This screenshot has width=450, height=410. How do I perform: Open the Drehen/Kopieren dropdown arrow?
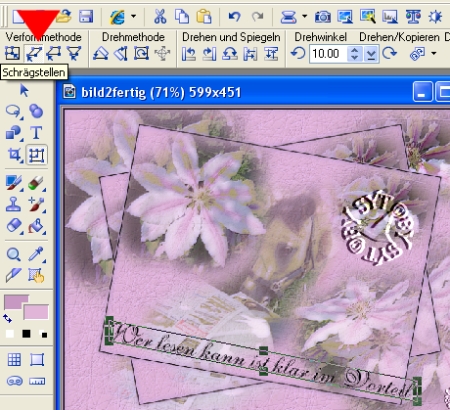434,53
